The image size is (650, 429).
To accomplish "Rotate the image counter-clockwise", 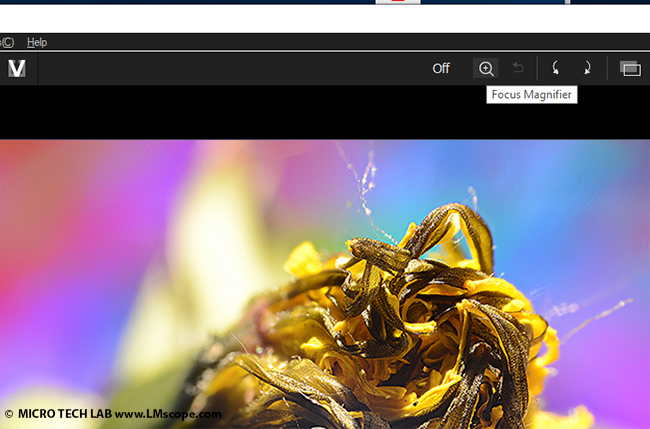I will [555, 68].
